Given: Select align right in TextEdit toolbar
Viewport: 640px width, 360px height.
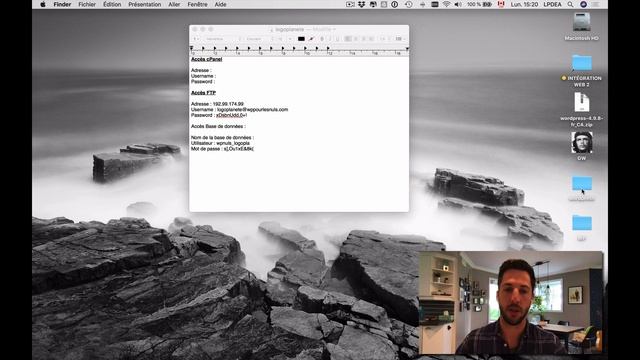Looking at the screenshot, I should (364, 39).
